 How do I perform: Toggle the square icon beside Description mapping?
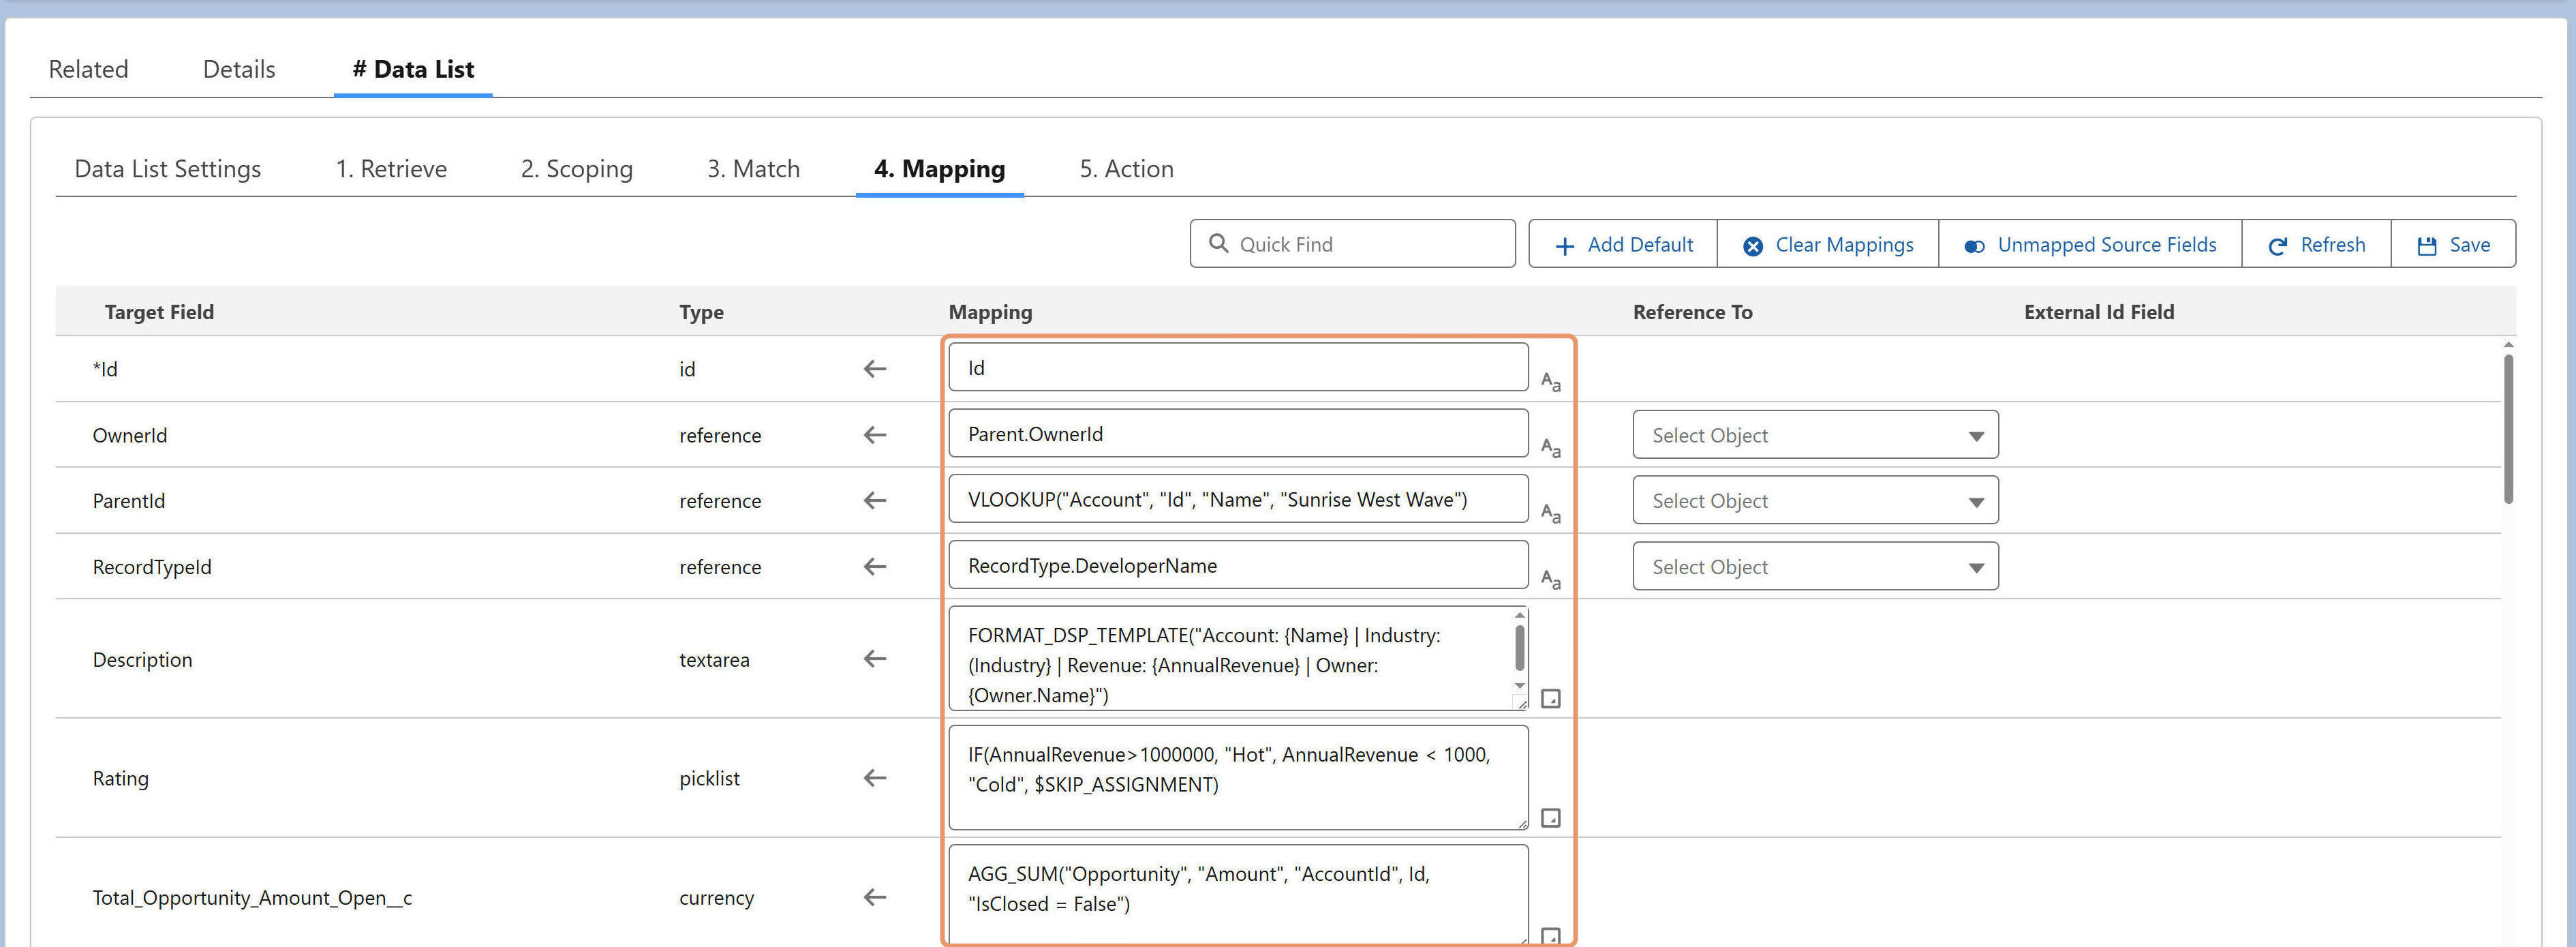(x=1550, y=698)
